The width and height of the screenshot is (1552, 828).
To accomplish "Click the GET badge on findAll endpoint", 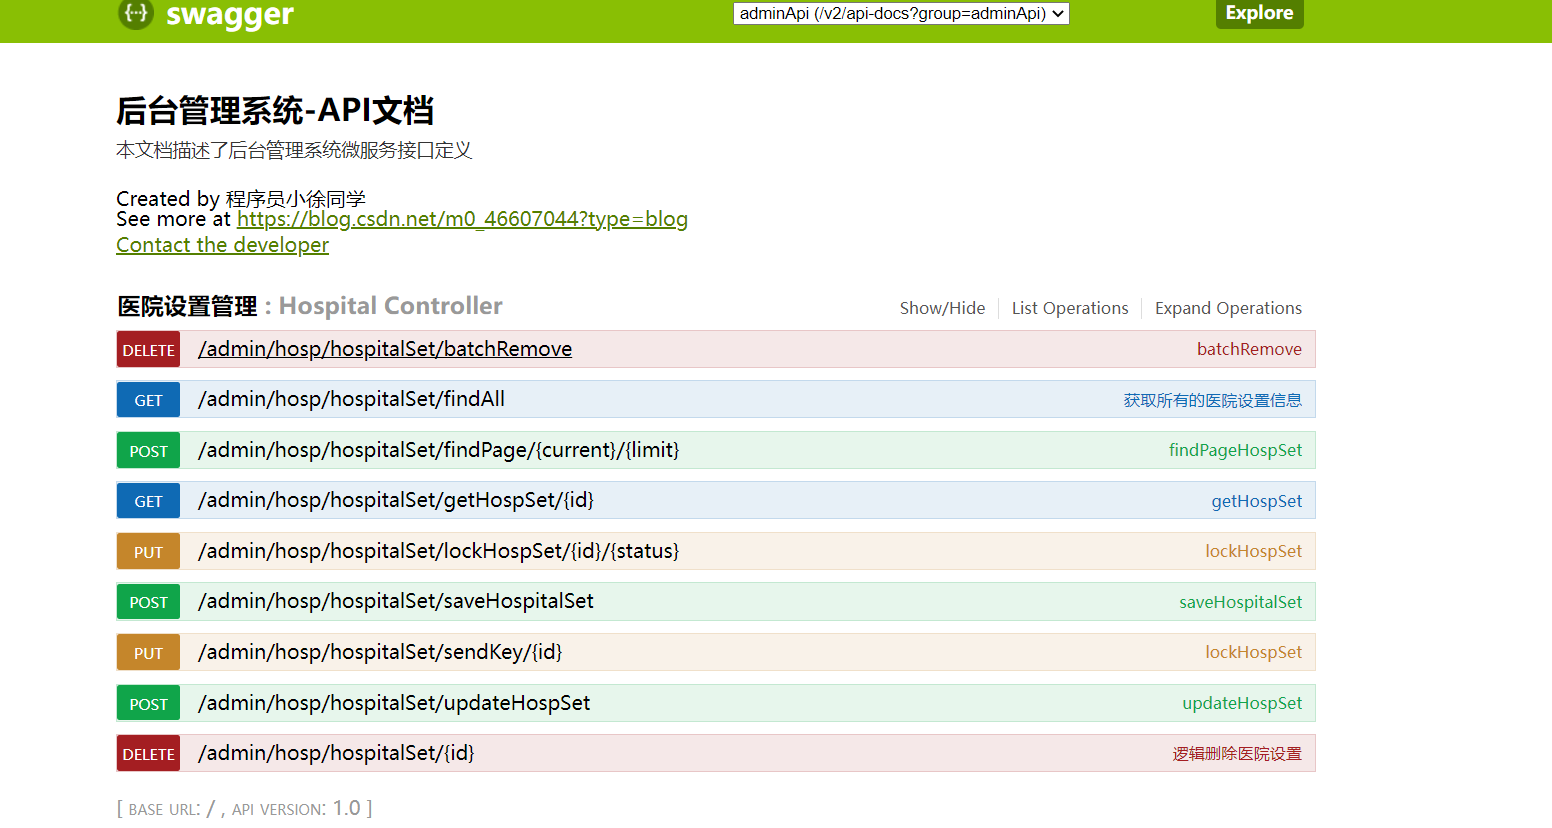I will pos(147,399).
